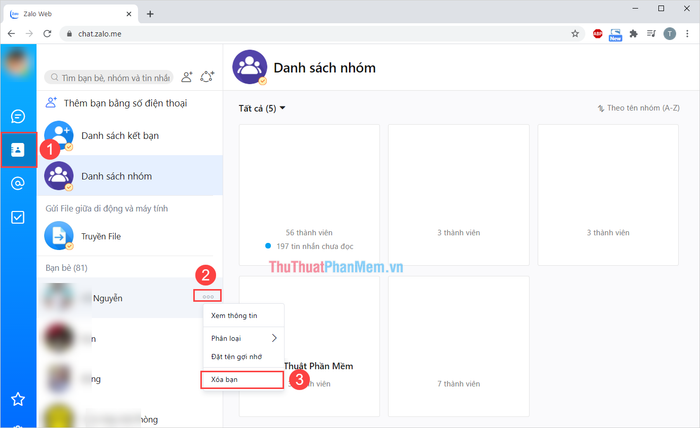Click the create group icon beside search
Image resolution: width=700 pixels, height=428 pixels.
[x=207, y=77]
